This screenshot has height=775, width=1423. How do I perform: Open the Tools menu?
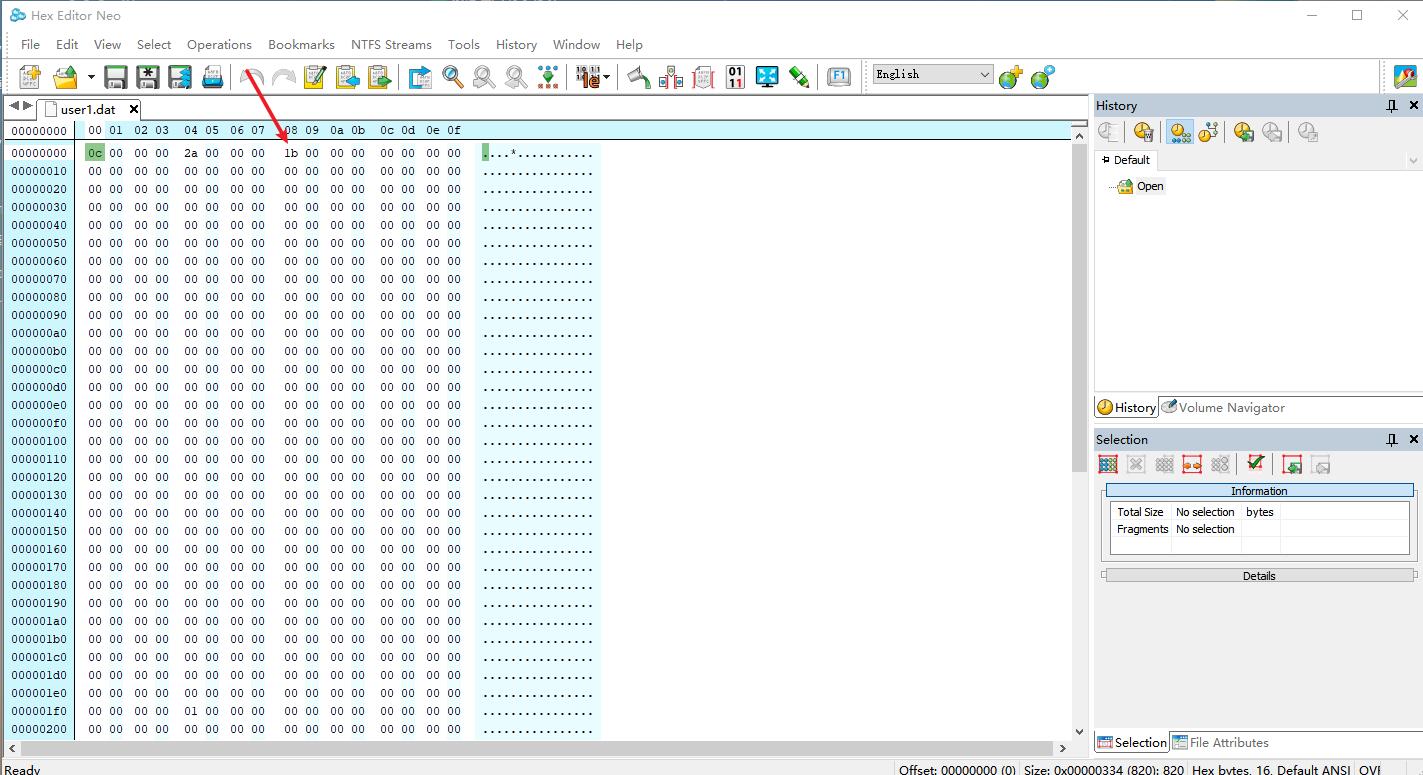point(464,44)
